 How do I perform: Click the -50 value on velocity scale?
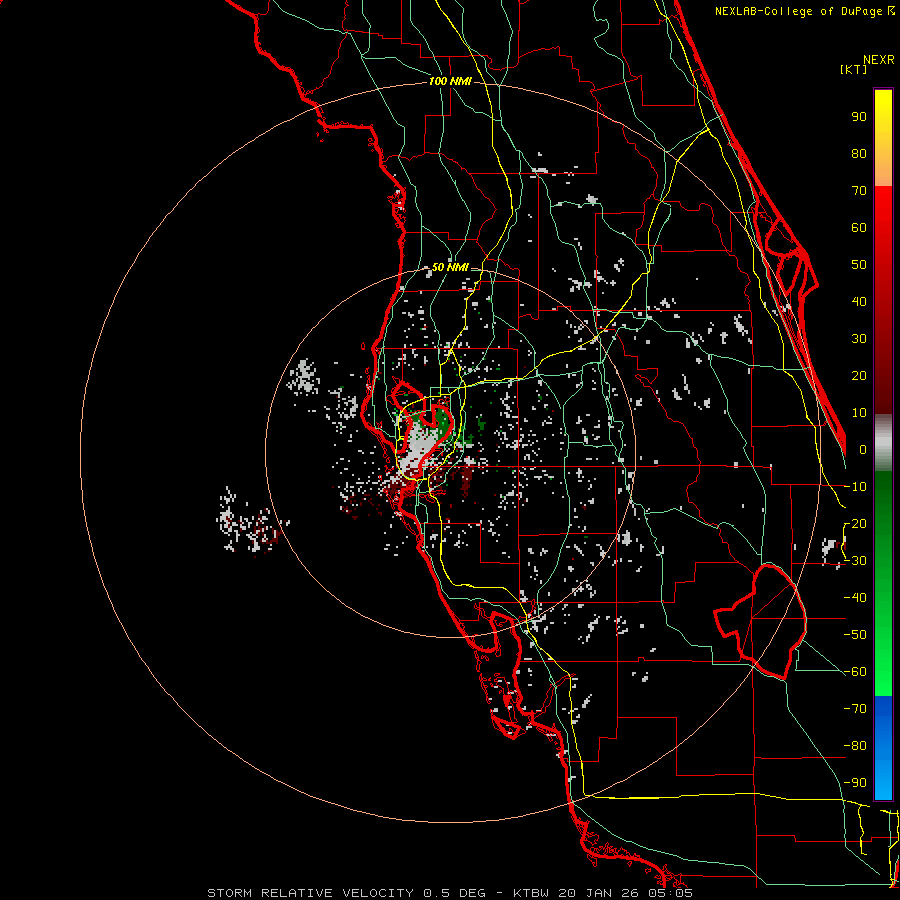[x=855, y=635]
